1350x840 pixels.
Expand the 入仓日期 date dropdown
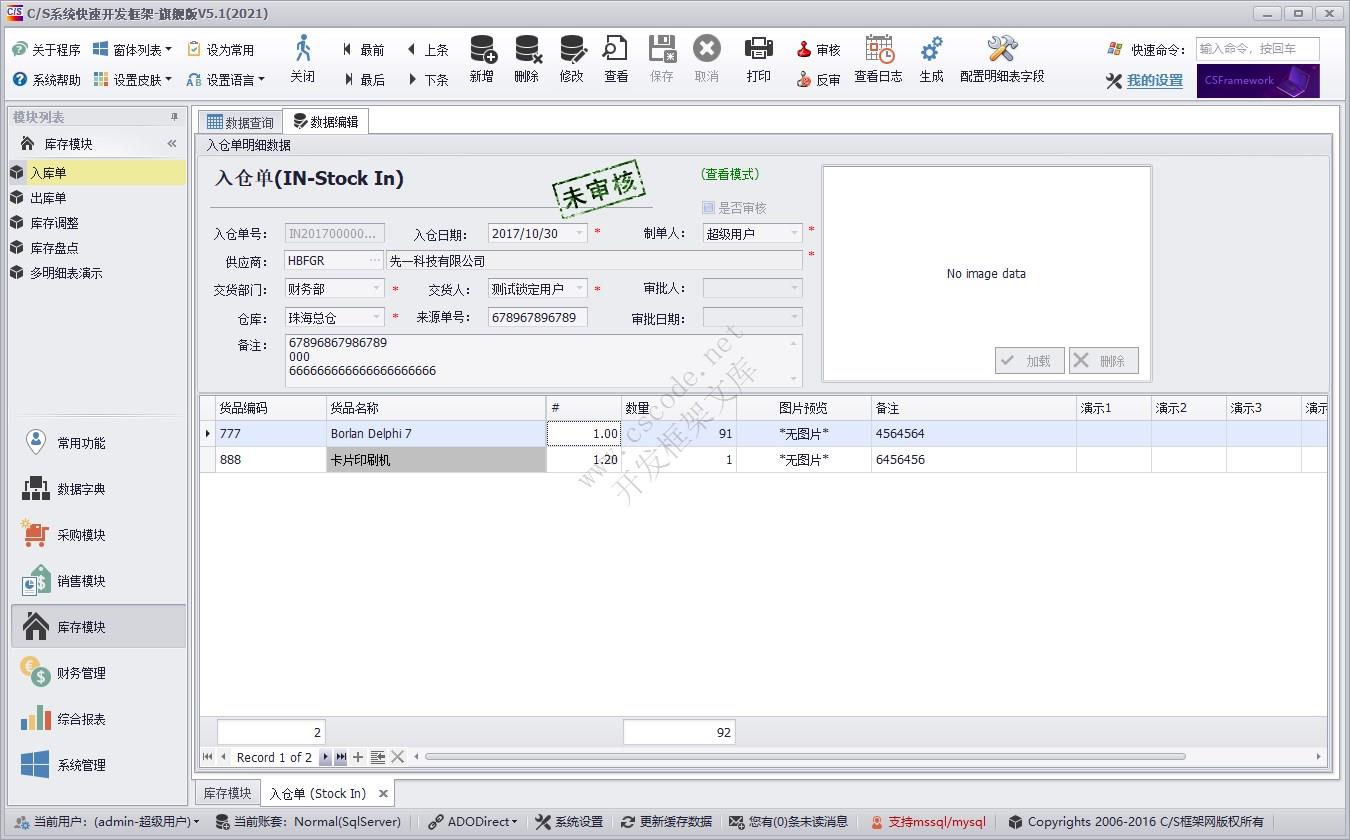pos(579,233)
